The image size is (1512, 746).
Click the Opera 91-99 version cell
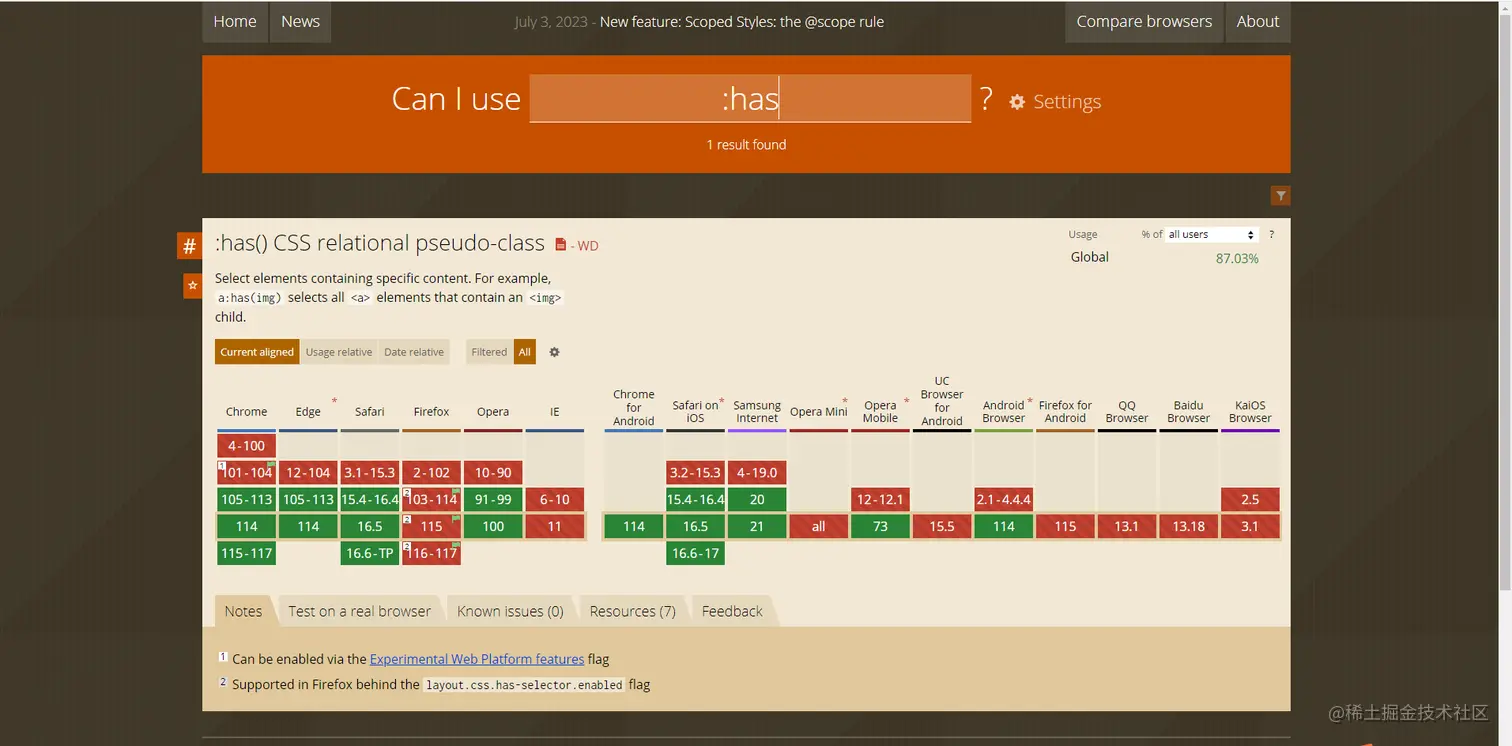pos(493,499)
